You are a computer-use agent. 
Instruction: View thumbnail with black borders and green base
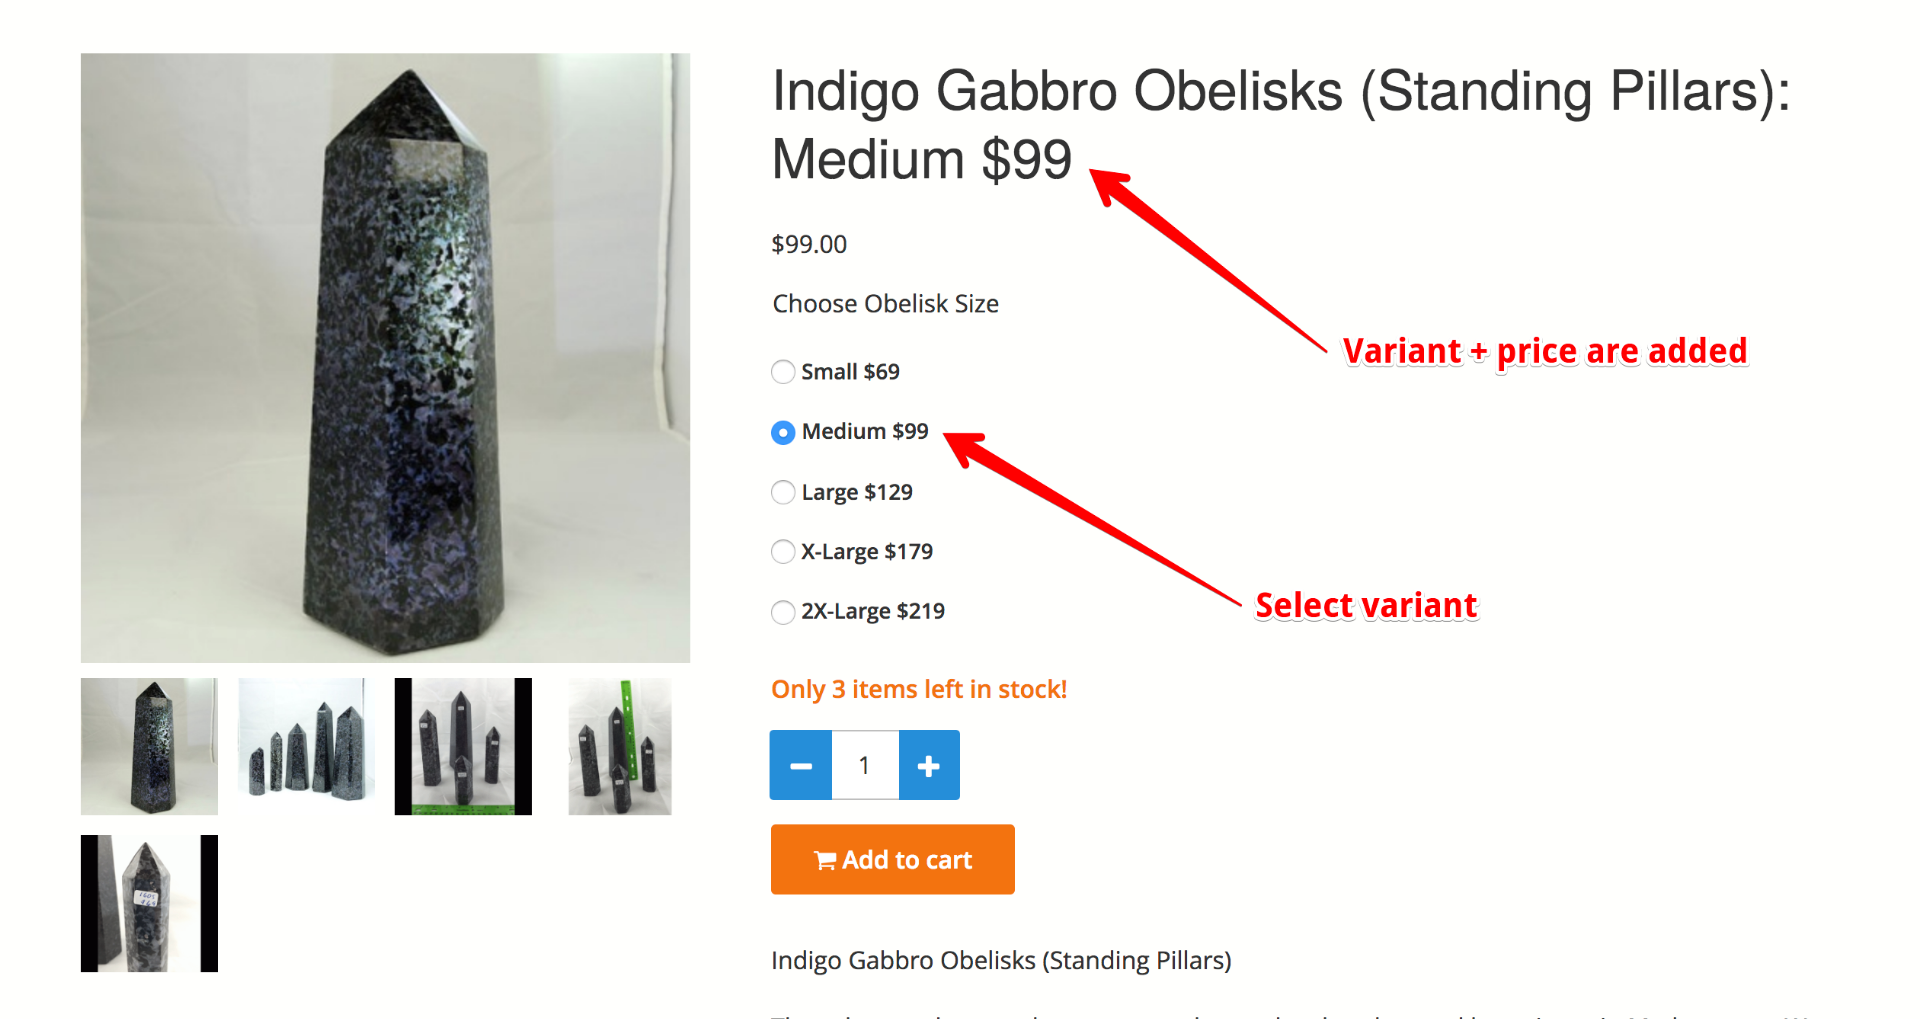pyautogui.click(x=463, y=746)
